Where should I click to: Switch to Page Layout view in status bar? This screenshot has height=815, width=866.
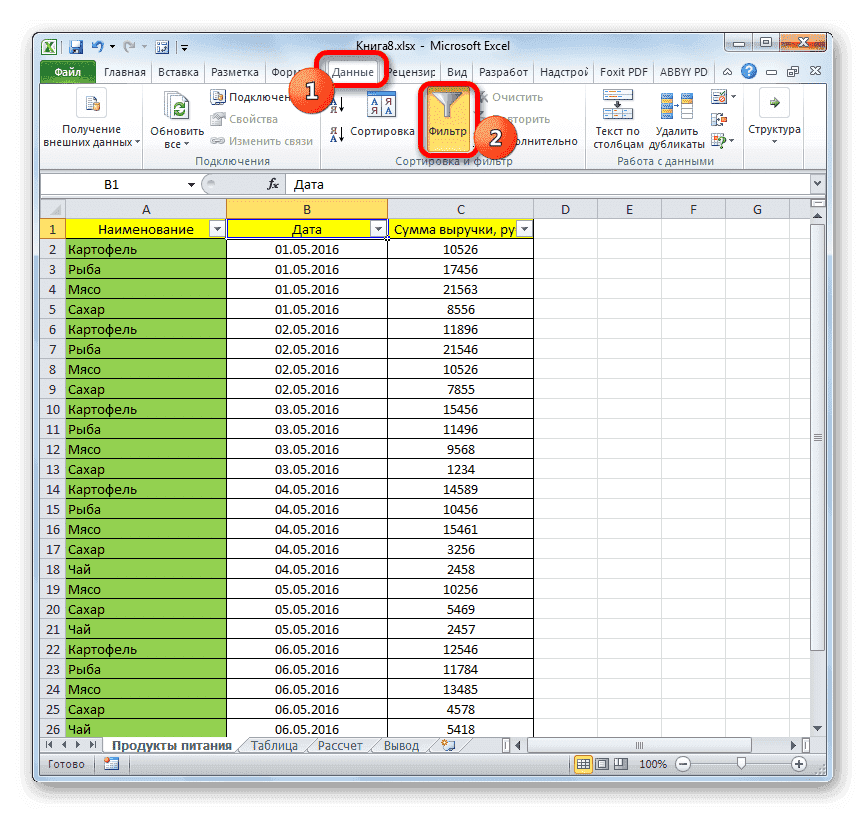coord(601,763)
